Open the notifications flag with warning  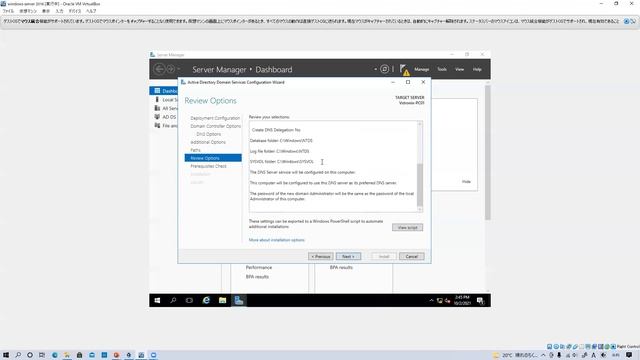click(x=404, y=70)
